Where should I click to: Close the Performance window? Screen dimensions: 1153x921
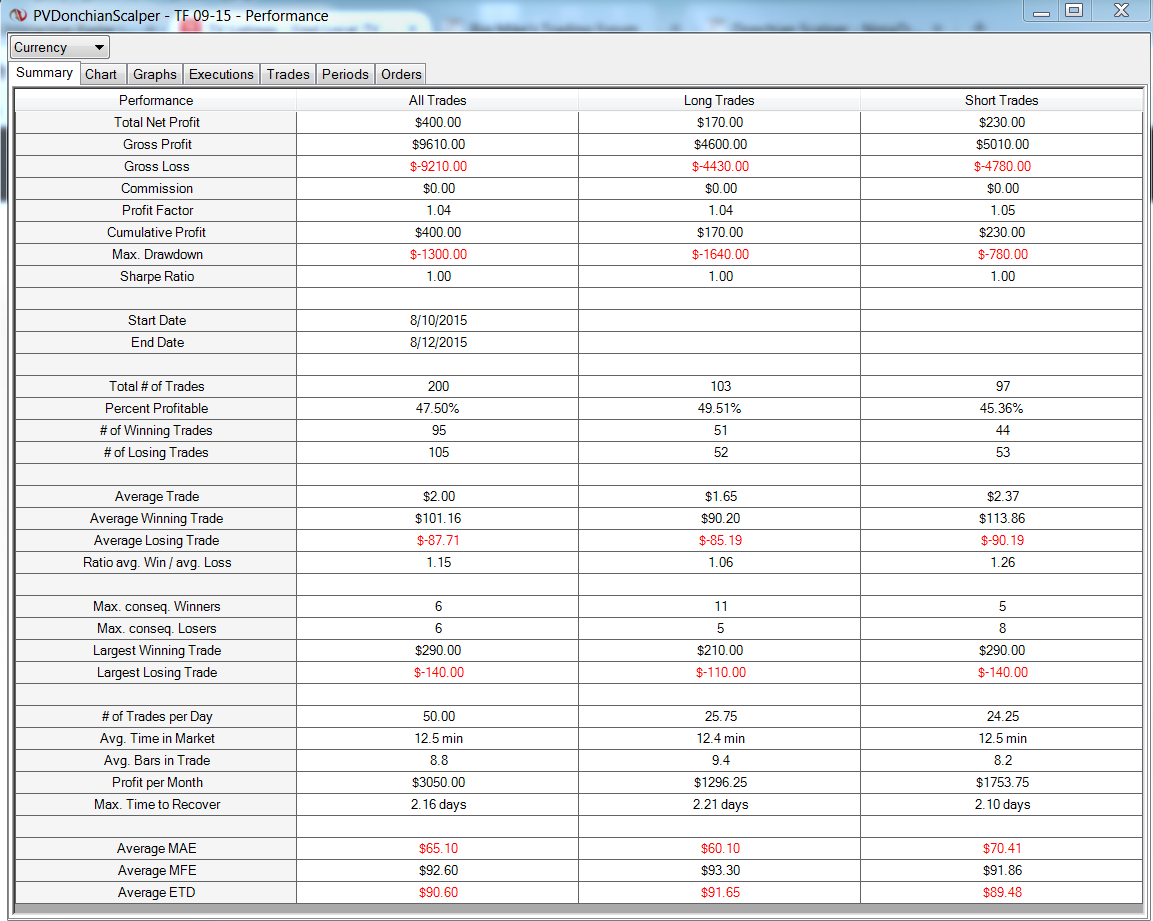point(1121,11)
